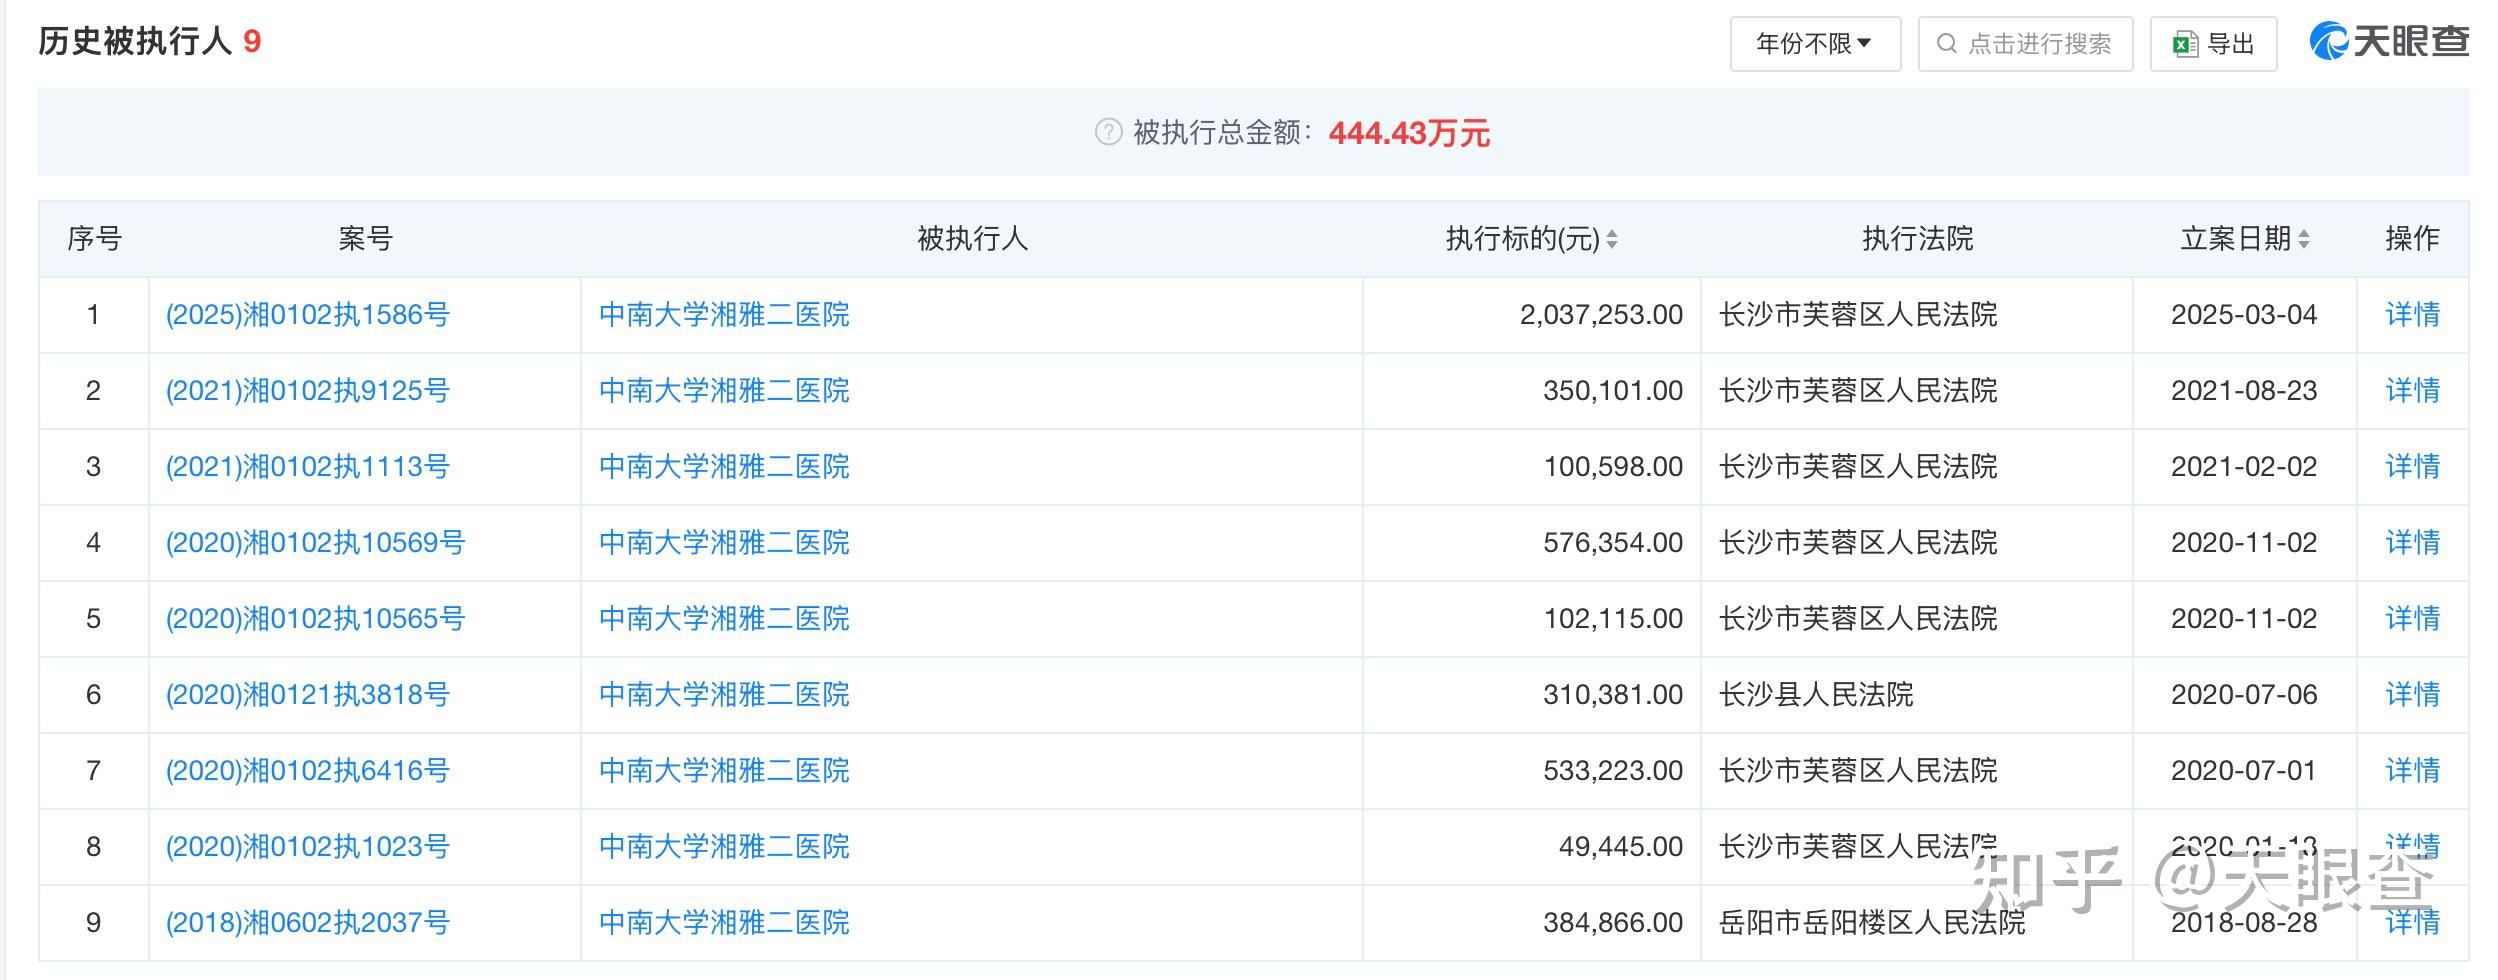Click 中南大学湘雅二医院 in row 3
2498x980 pixels.
coord(724,467)
